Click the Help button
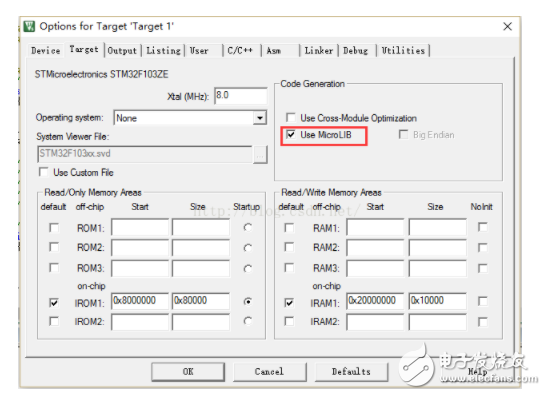The image size is (546, 395). pyautogui.click(x=477, y=372)
